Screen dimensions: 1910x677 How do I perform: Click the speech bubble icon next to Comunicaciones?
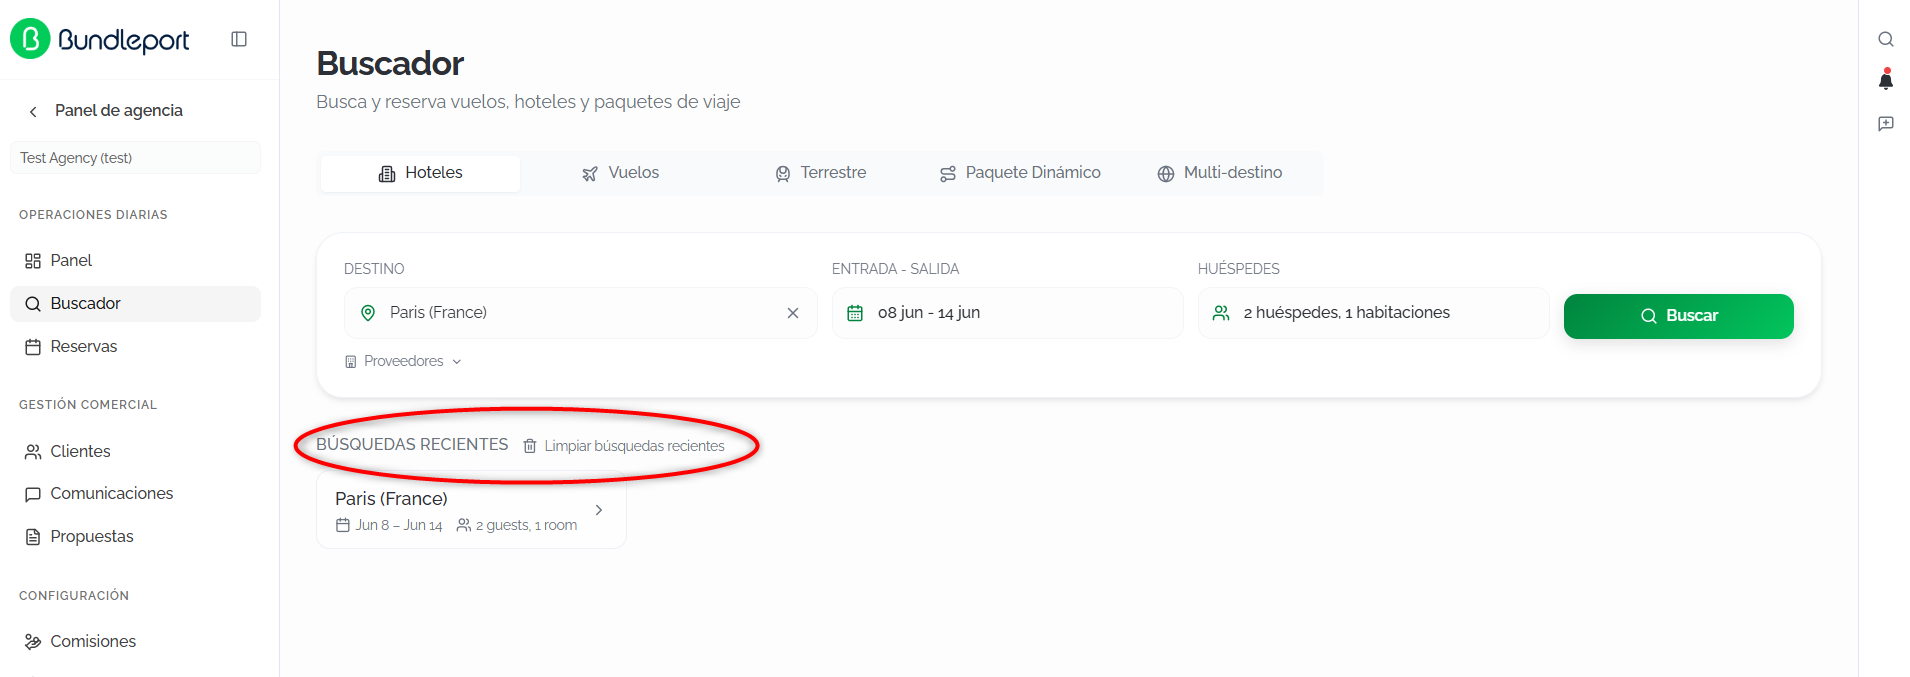pos(33,494)
